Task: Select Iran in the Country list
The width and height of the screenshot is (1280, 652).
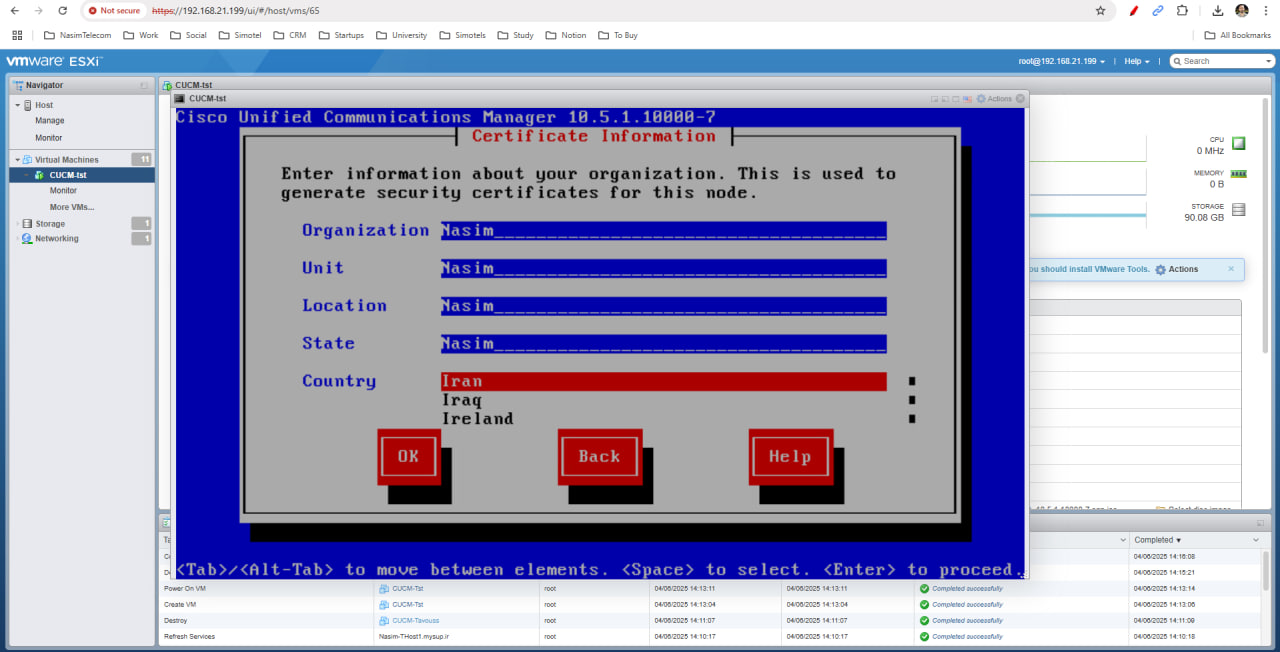Action: point(664,381)
